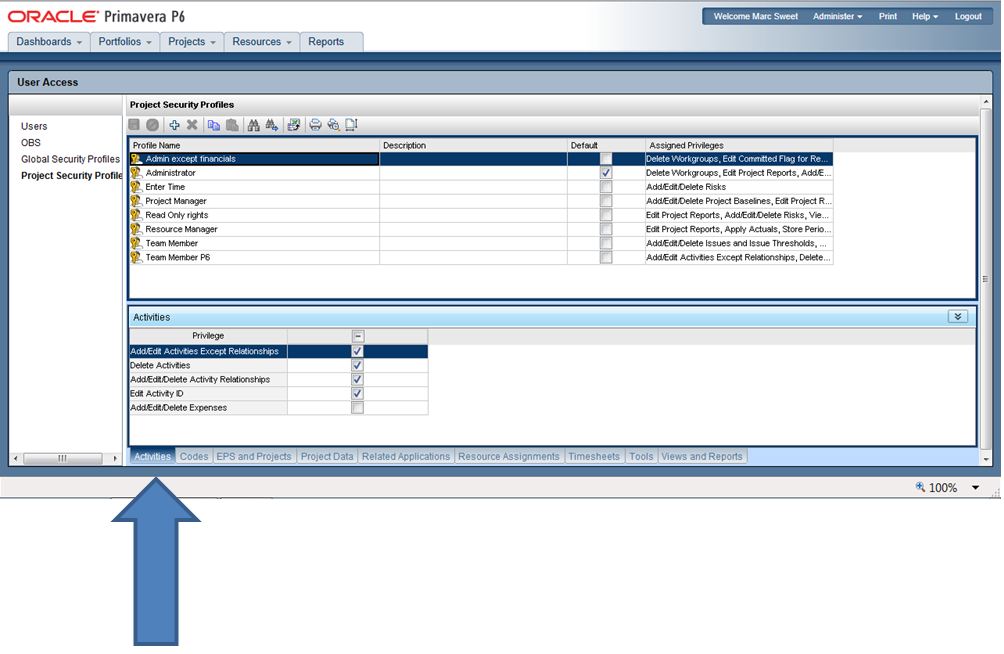Click main panel scroll up arrow
The height and width of the screenshot is (654, 1004).
[x=985, y=102]
